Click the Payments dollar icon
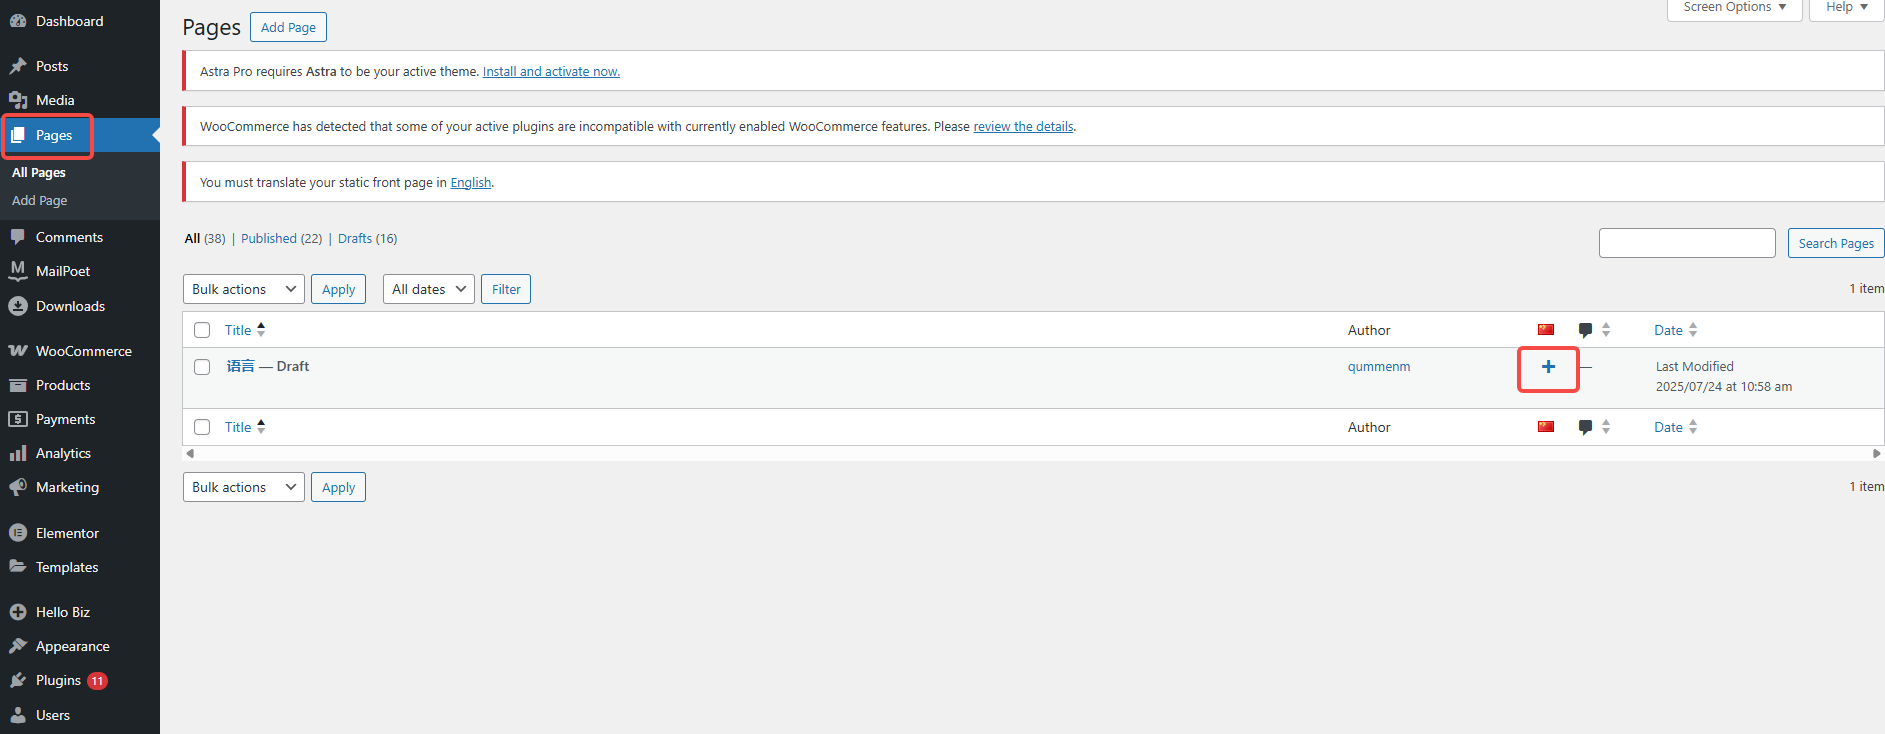The height and width of the screenshot is (734, 1885). pos(18,419)
